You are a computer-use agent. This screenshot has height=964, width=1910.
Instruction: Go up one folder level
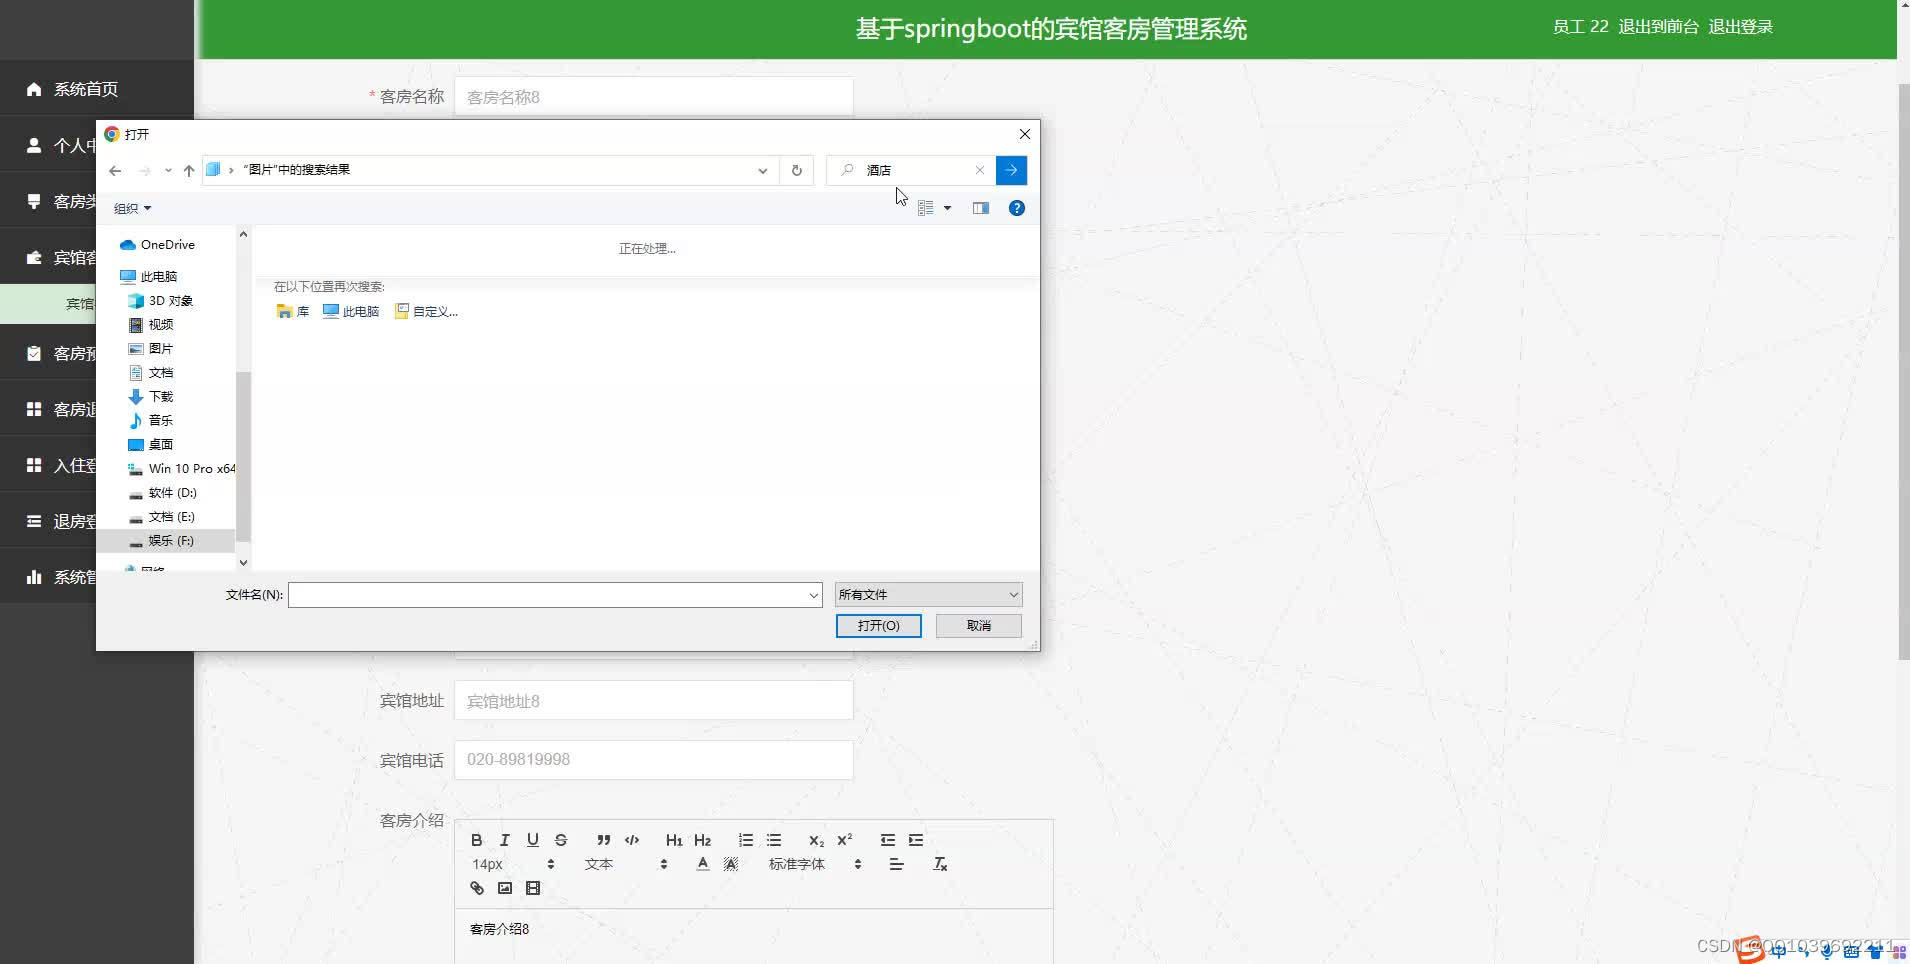point(189,170)
